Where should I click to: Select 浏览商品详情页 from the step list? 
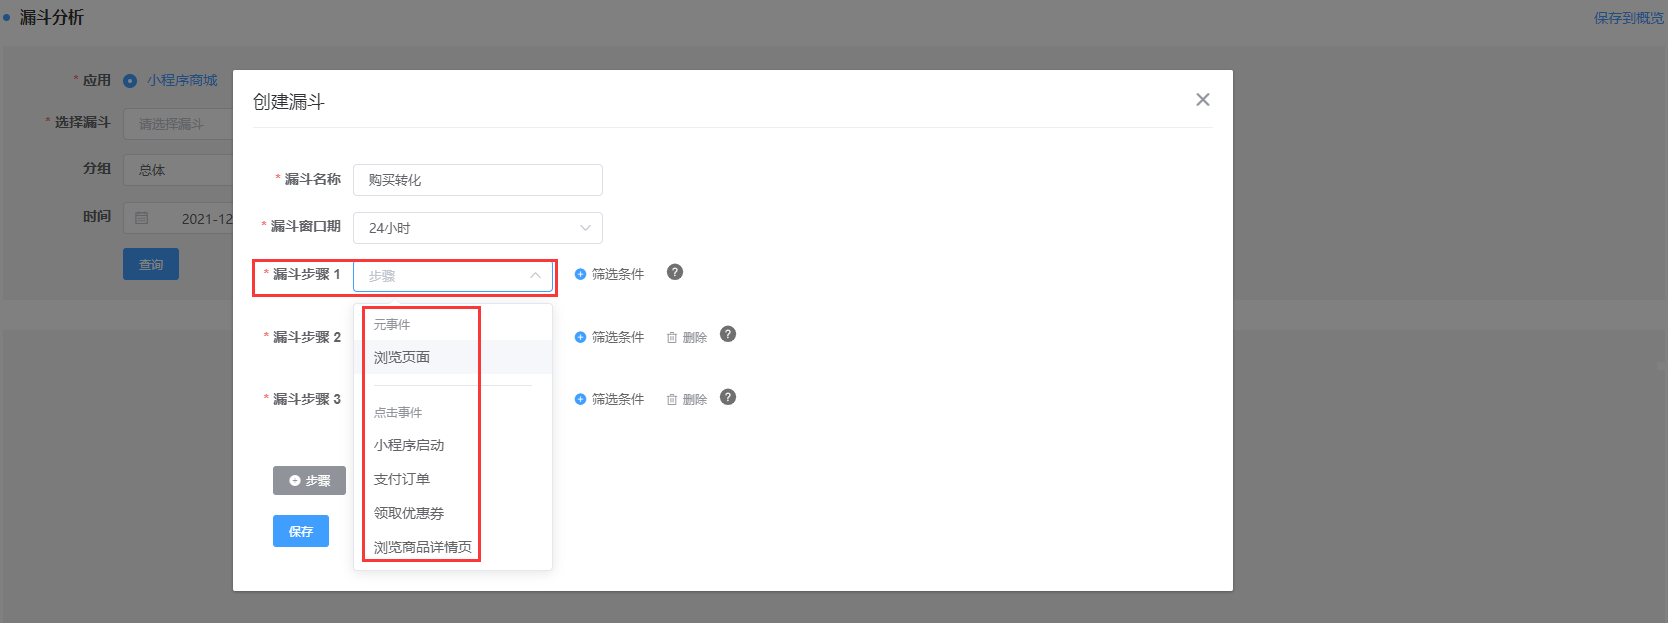coord(453,547)
